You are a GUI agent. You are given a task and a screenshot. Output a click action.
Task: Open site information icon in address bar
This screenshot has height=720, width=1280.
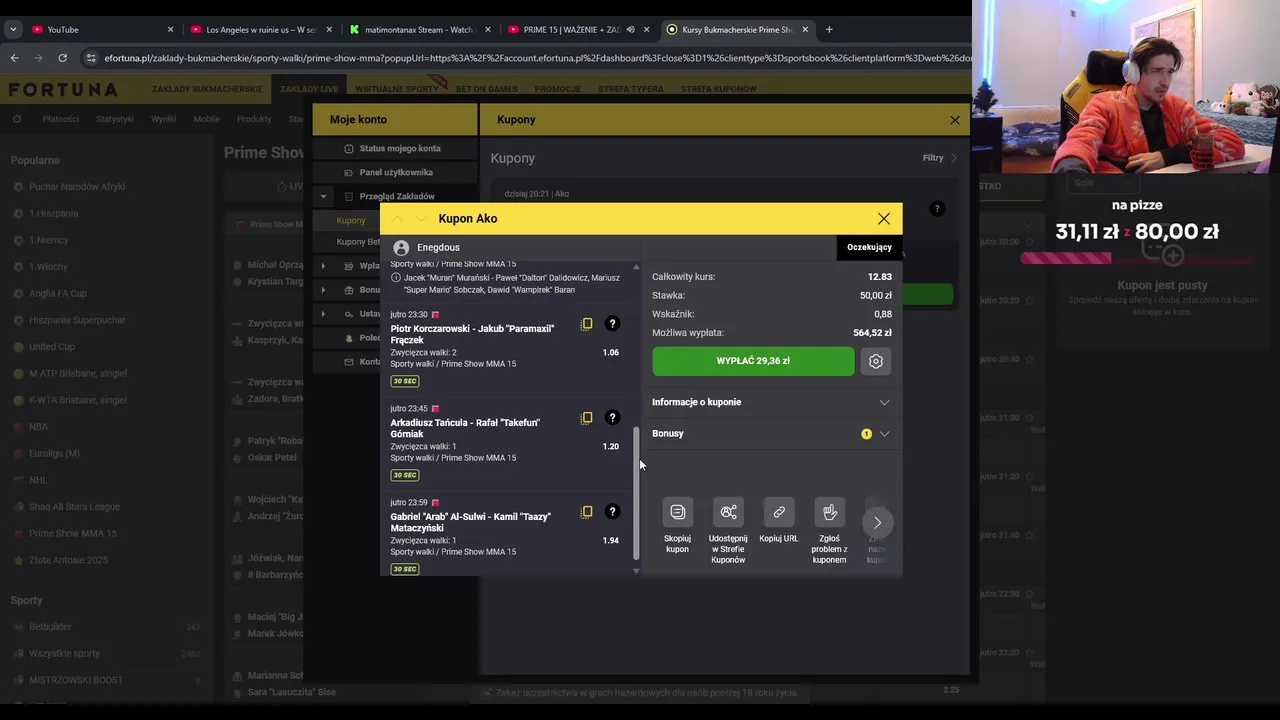coord(91,58)
